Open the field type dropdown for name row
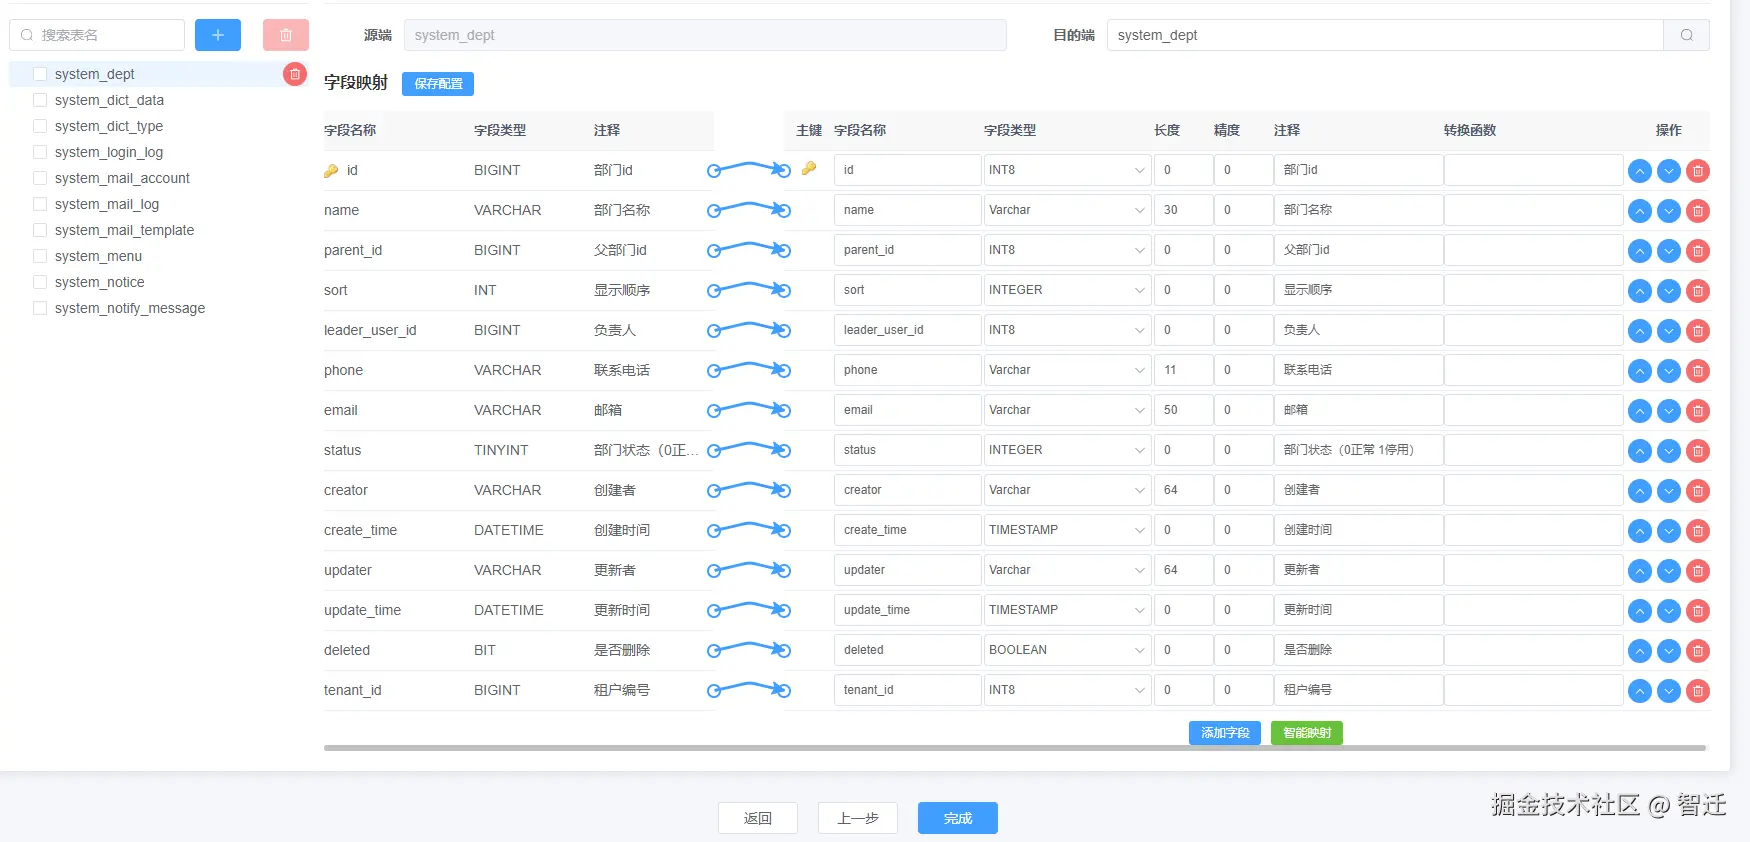 click(x=1067, y=210)
